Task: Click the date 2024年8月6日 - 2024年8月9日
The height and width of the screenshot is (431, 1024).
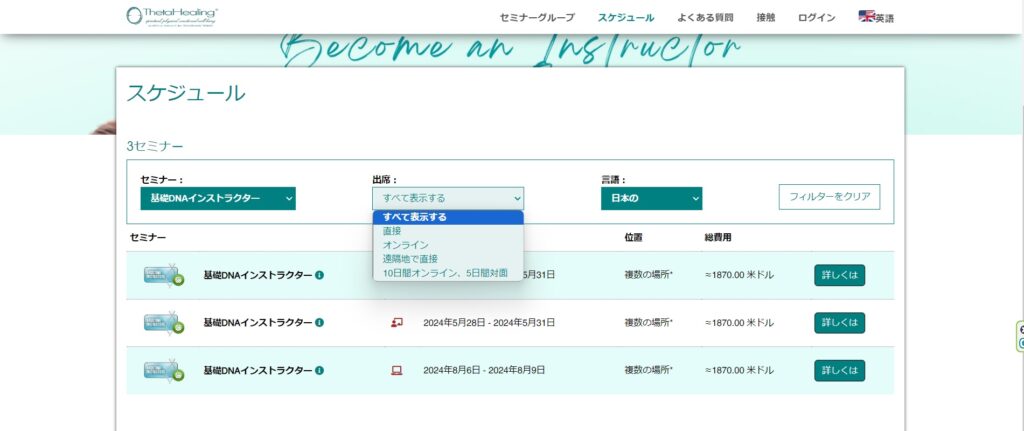Action: point(484,370)
